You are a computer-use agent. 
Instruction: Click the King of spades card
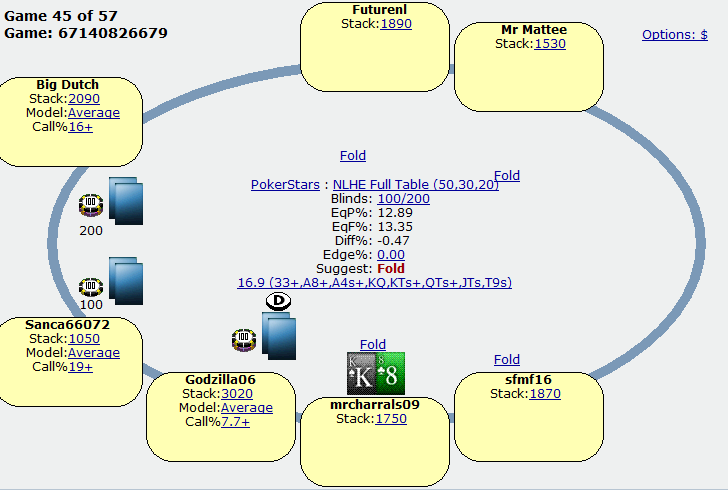[x=361, y=373]
